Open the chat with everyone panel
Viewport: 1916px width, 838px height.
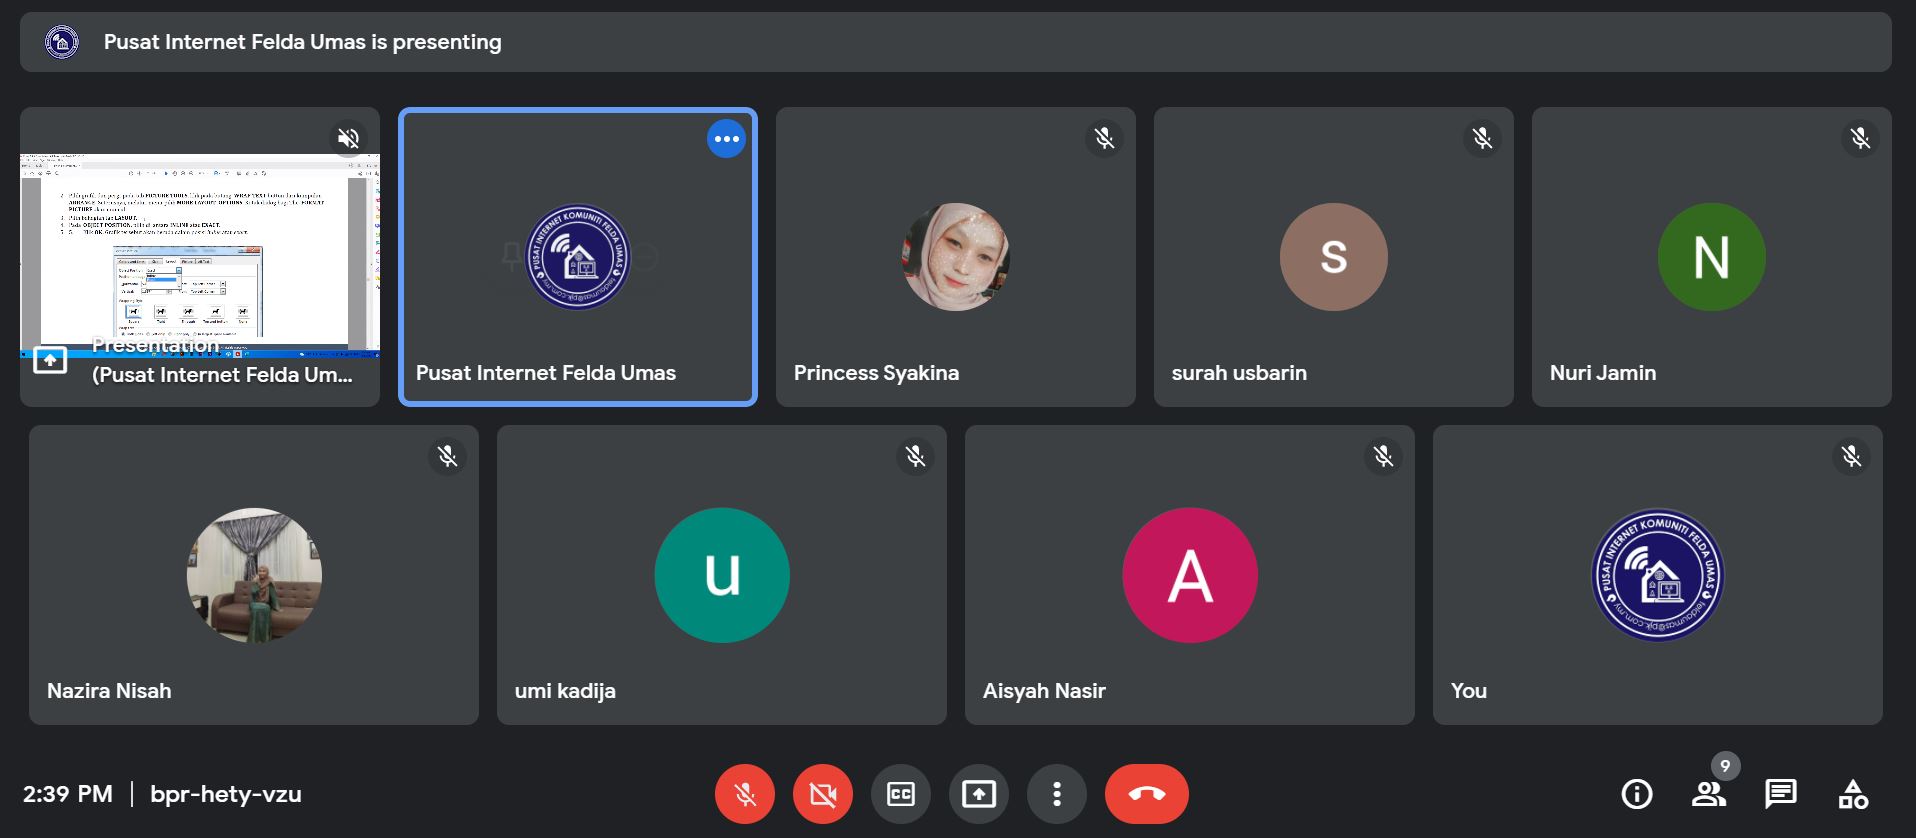click(1780, 794)
